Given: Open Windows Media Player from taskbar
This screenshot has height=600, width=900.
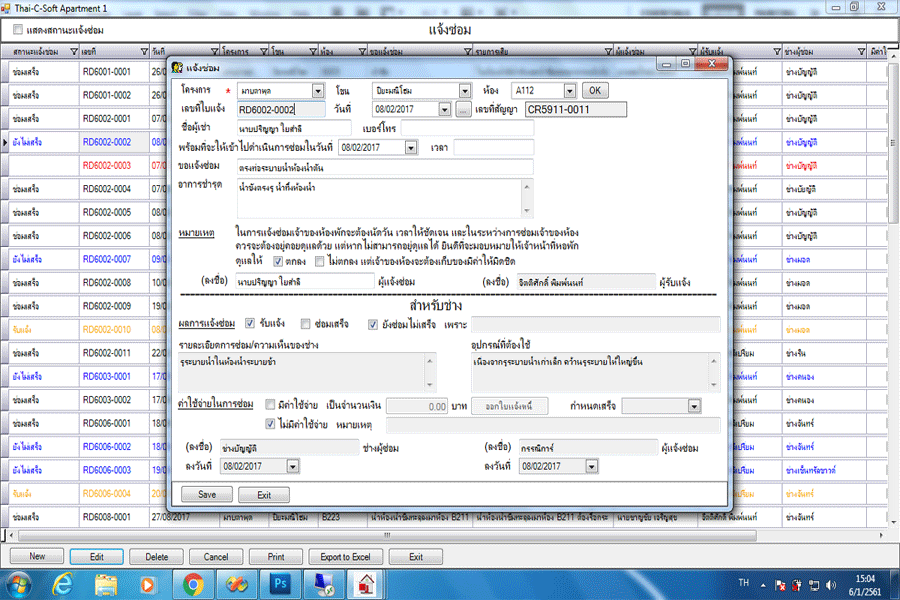Looking at the screenshot, I should tap(150, 582).
